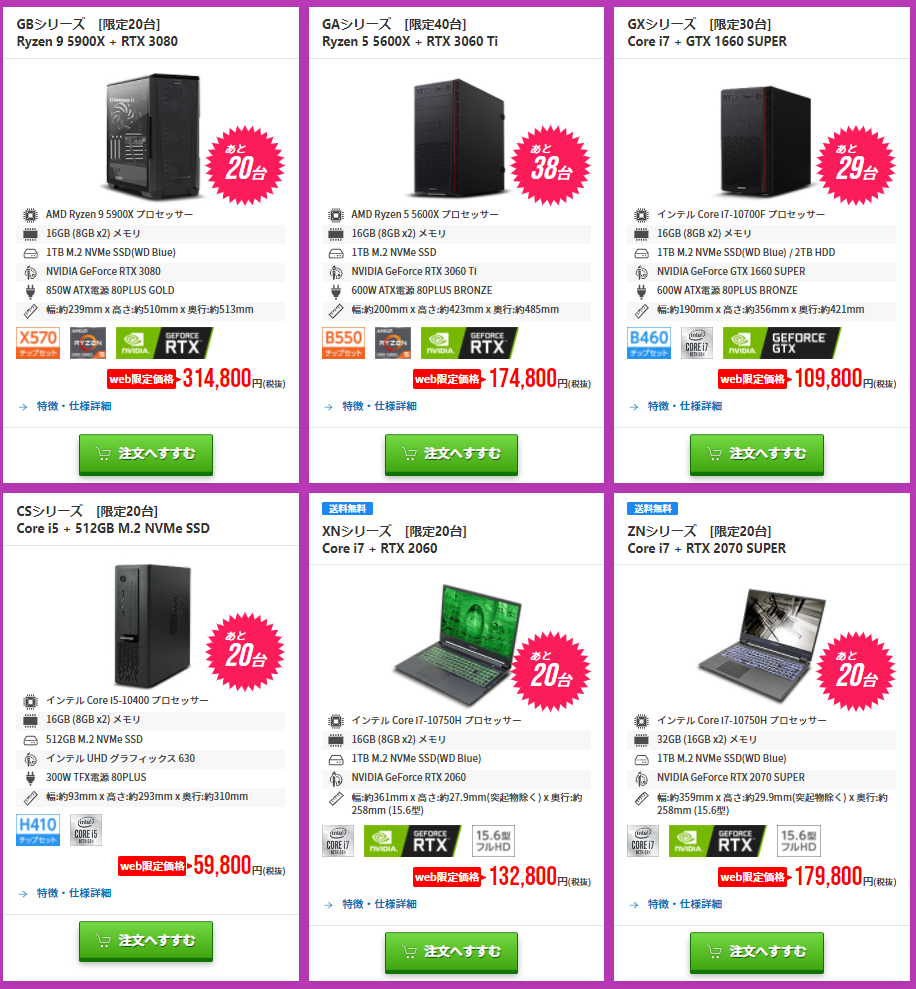
Task: Click Core i5 badge on CS series
Action: tap(86, 829)
